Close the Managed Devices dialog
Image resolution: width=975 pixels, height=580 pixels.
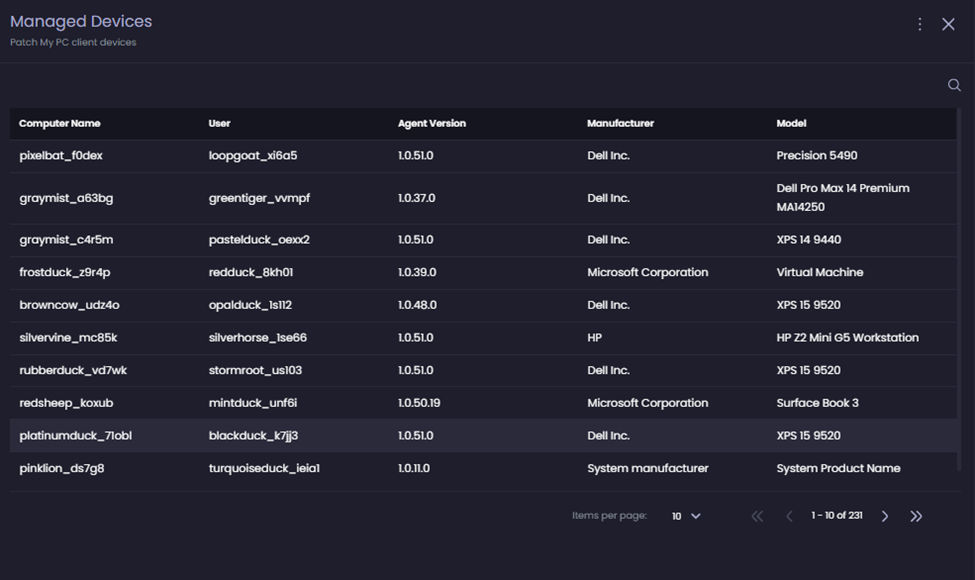[948, 23]
